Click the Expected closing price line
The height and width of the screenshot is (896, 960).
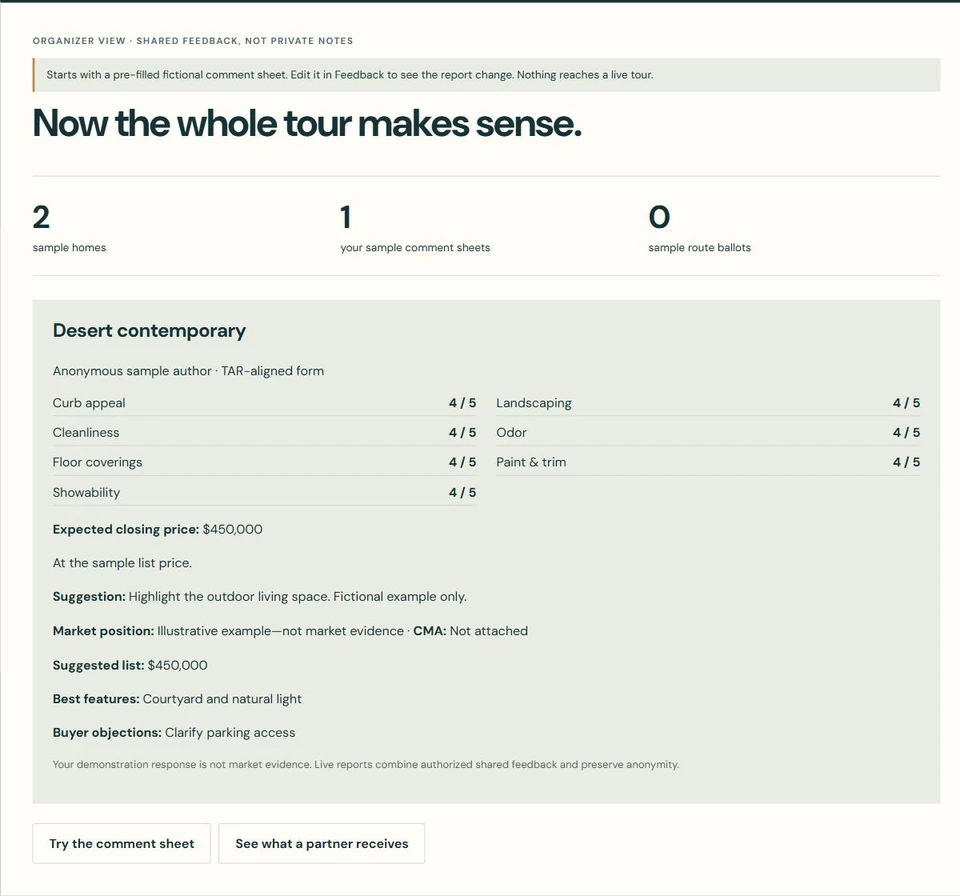pos(157,529)
